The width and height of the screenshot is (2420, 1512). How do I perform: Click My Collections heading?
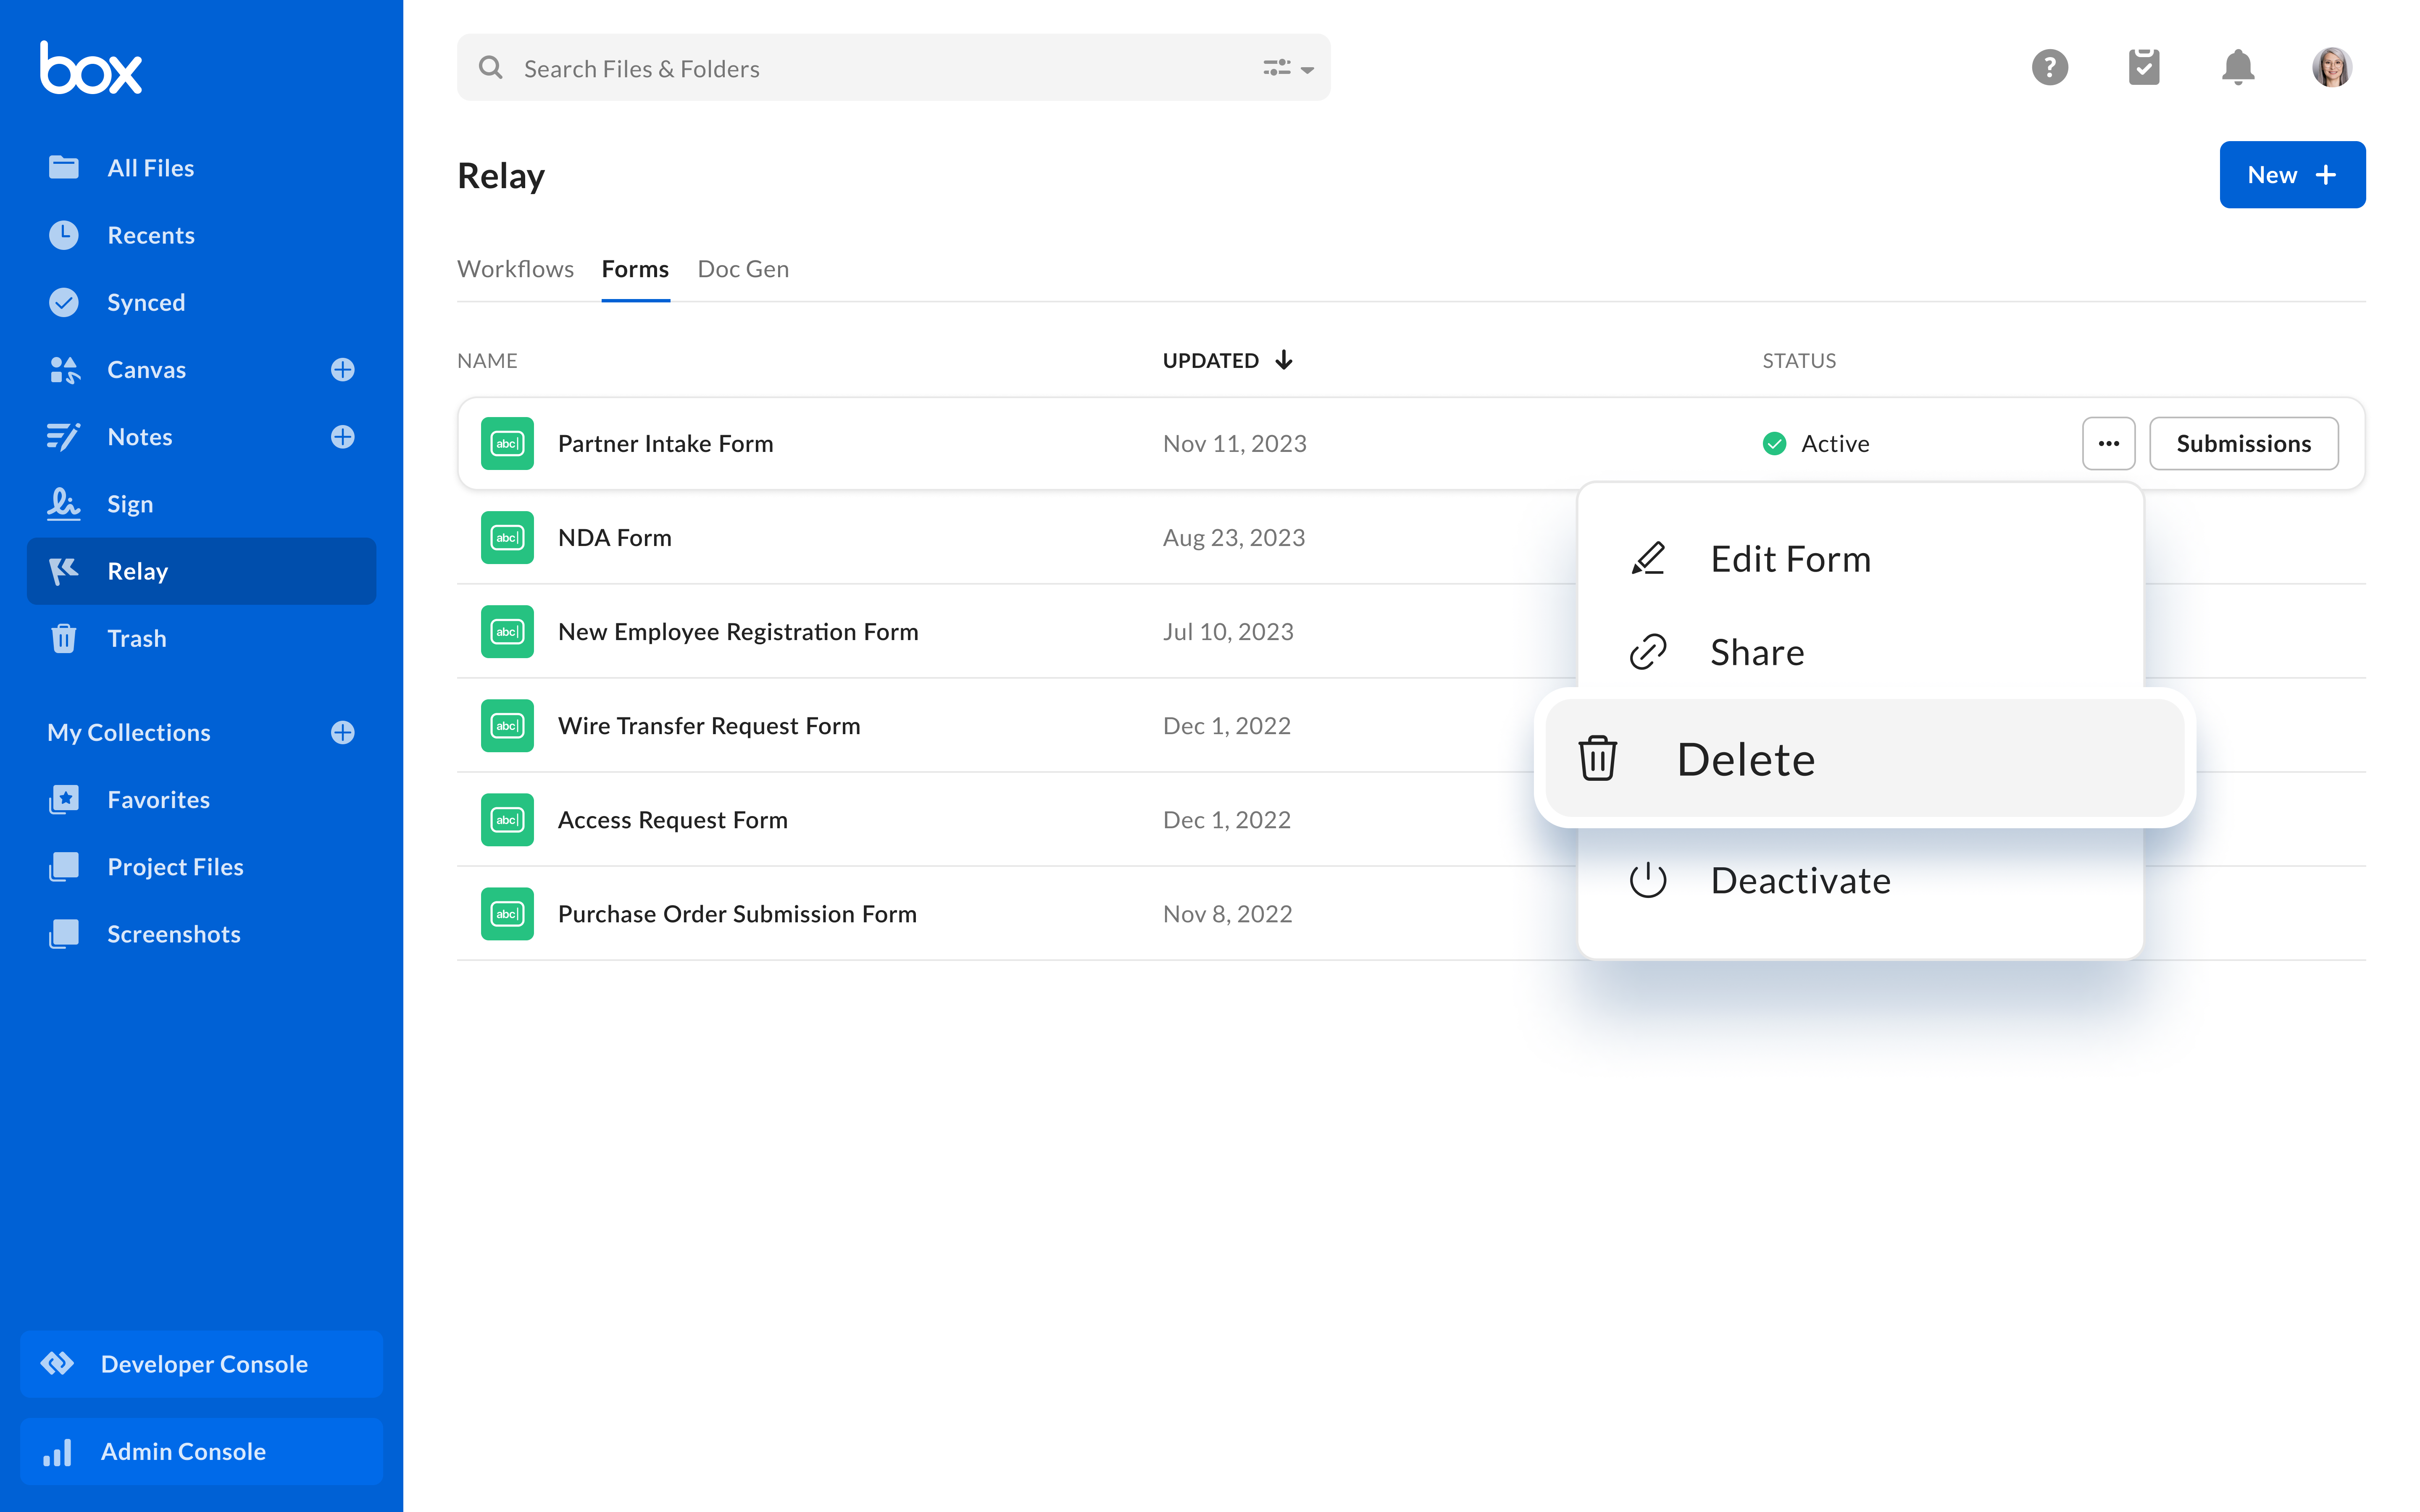(128, 732)
